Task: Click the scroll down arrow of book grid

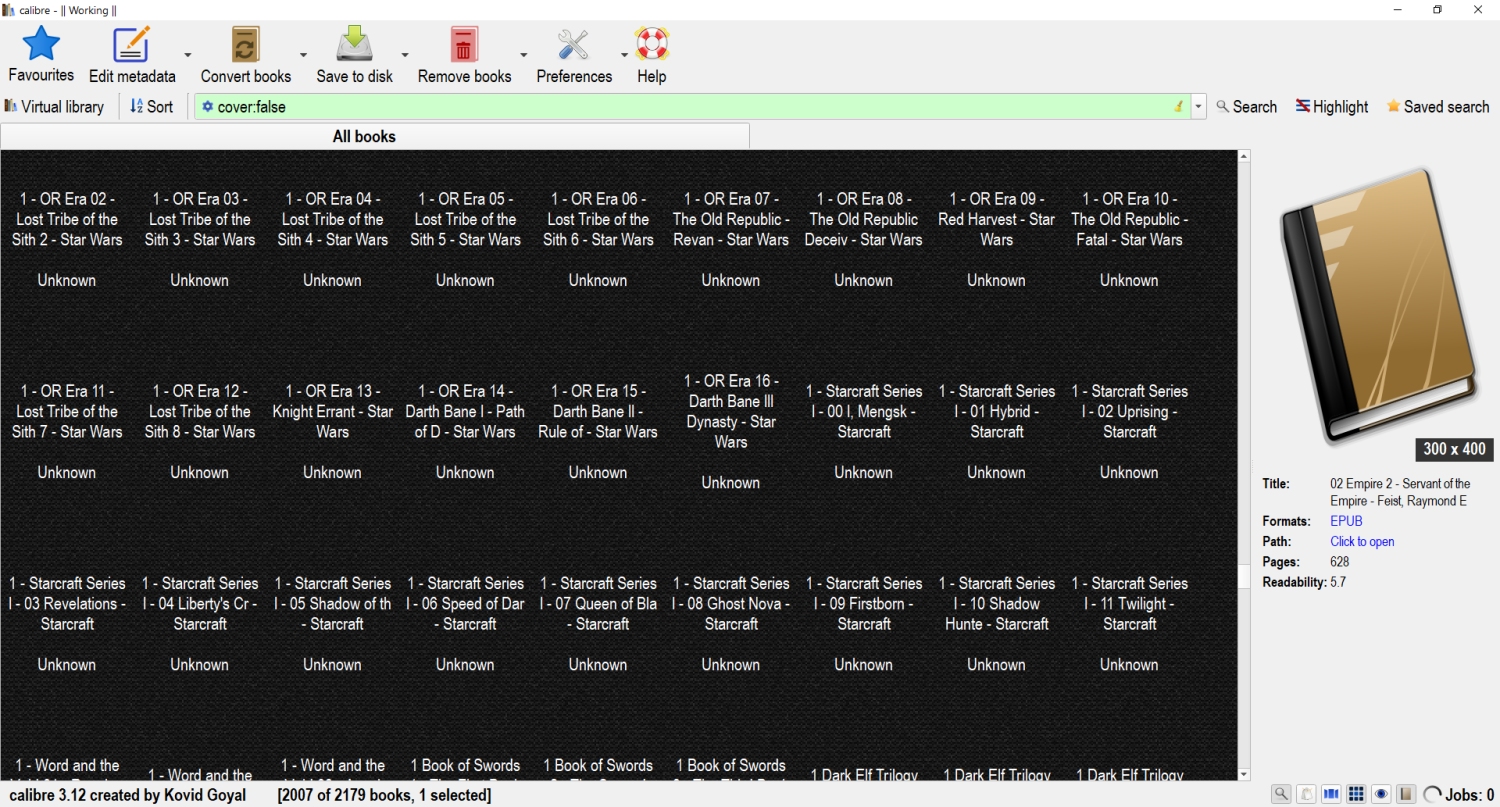Action: click(1244, 774)
